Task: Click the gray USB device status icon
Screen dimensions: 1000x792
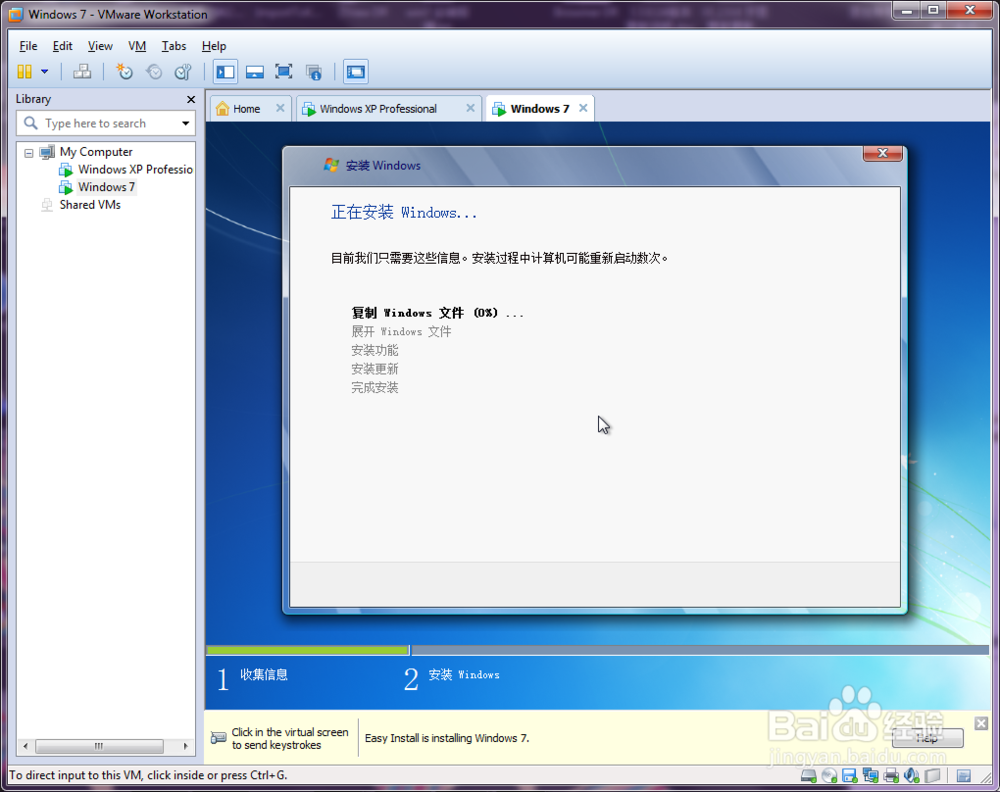Action: (932, 775)
